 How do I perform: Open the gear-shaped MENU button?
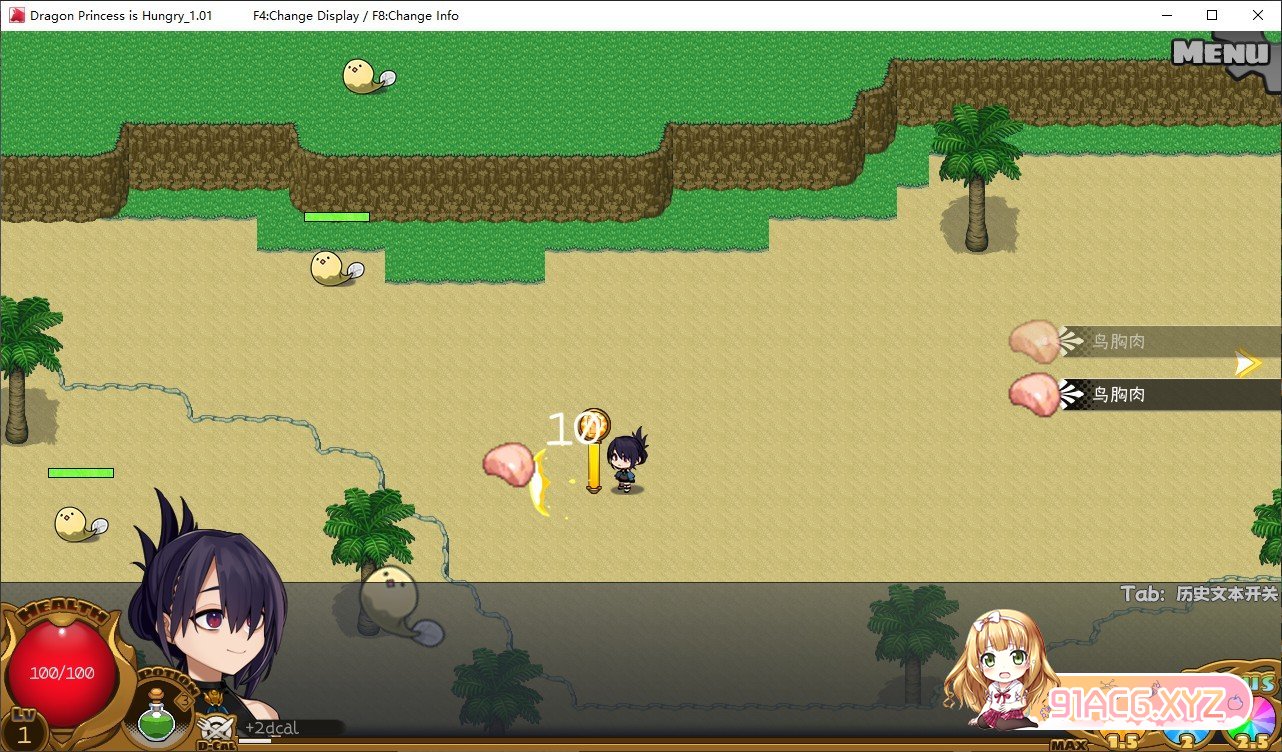[x=1222, y=54]
